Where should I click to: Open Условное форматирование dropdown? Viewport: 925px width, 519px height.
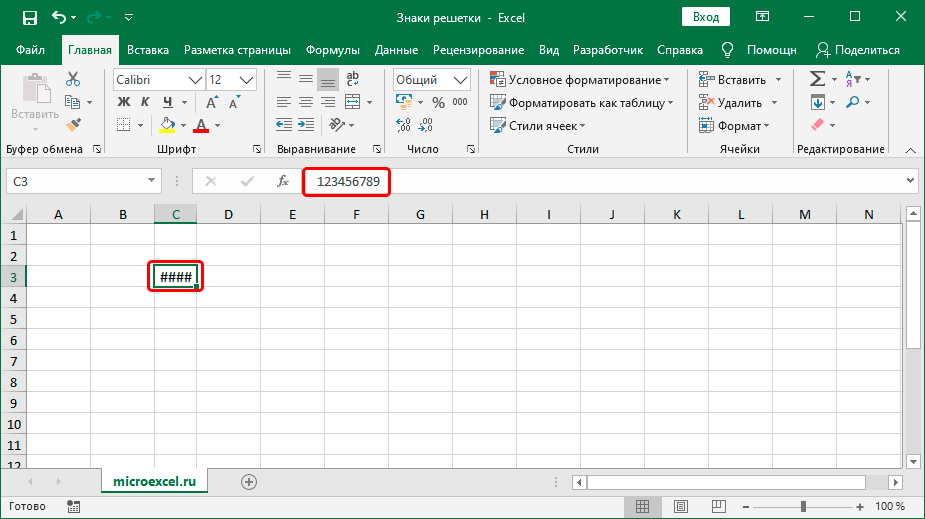[x=580, y=80]
